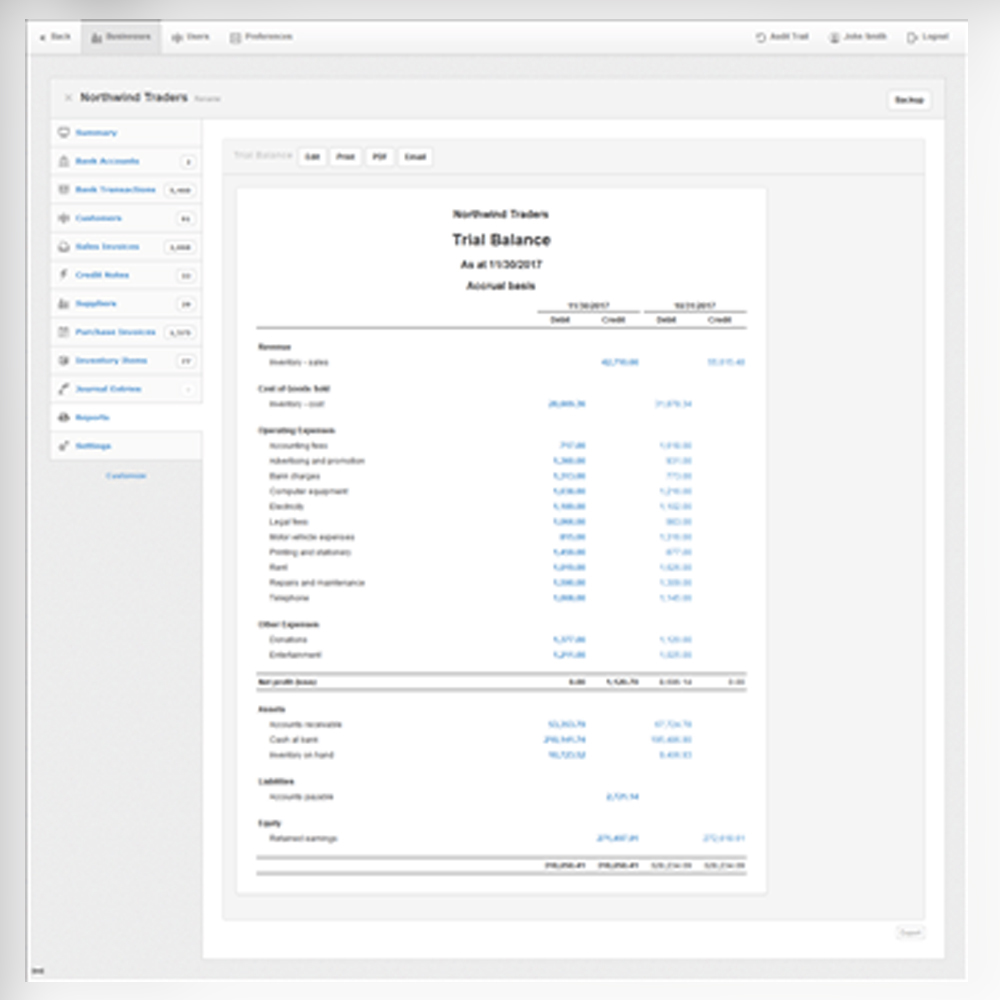Click the Liabilities section heading
This screenshot has width=1000, height=1000.
click(x=276, y=781)
